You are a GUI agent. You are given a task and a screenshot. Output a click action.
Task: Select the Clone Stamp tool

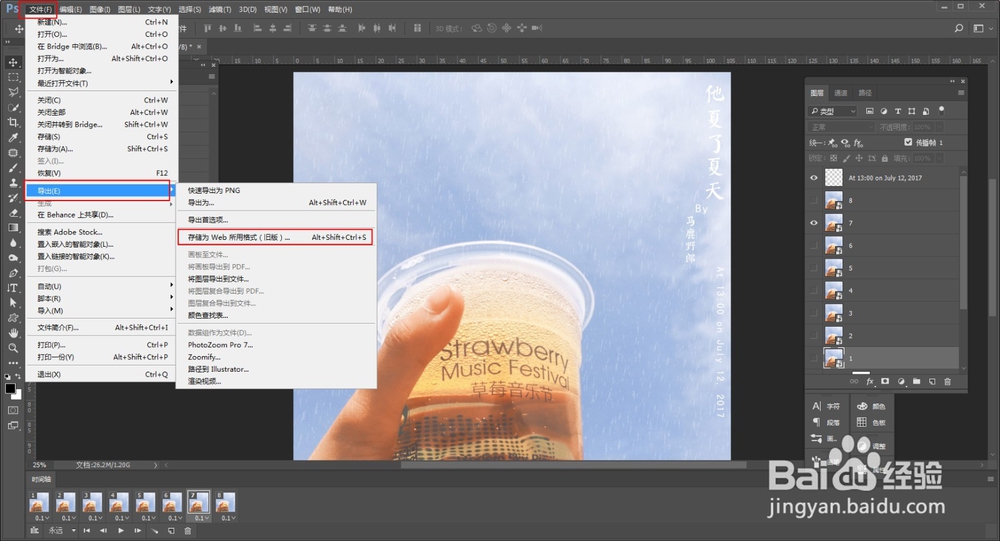tap(13, 183)
